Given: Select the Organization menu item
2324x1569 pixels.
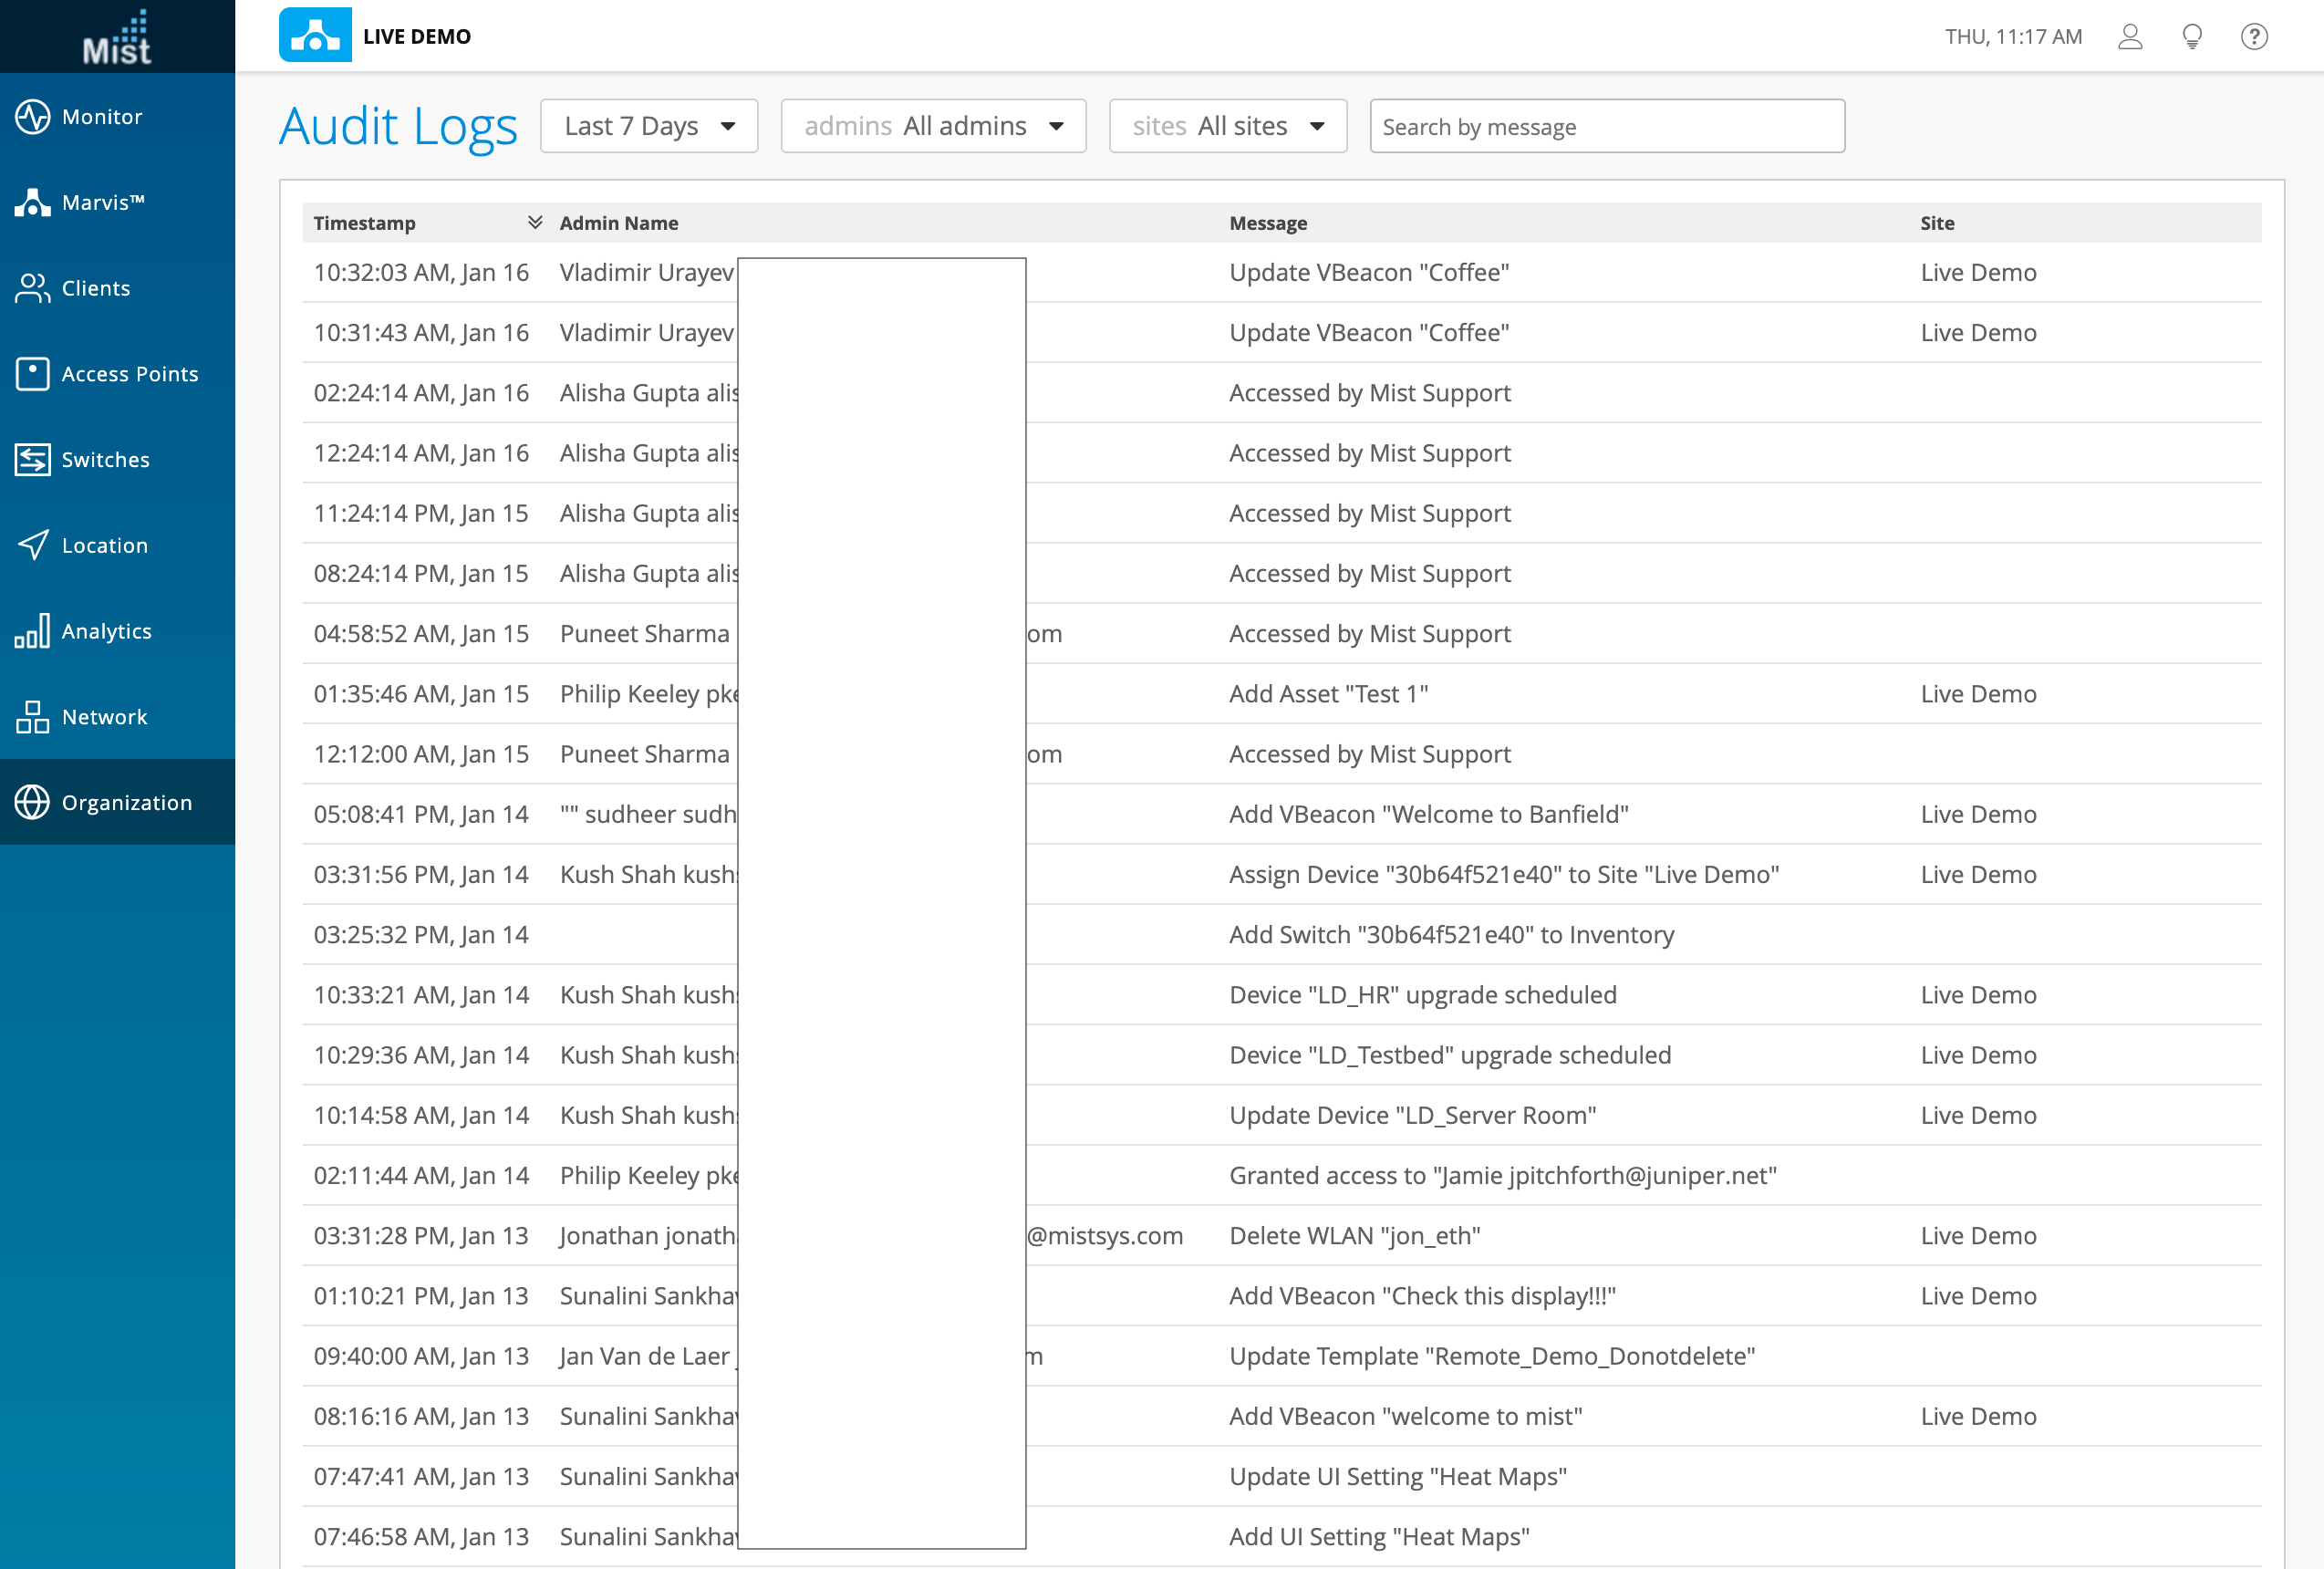Looking at the screenshot, I should [117, 802].
